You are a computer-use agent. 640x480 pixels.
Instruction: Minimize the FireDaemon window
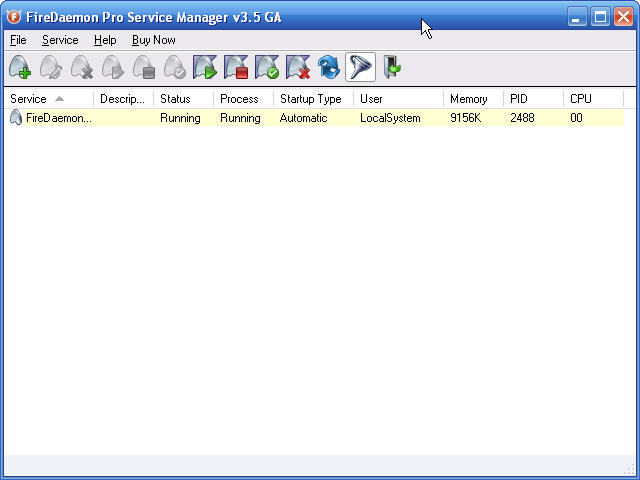[x=577, y=17]
